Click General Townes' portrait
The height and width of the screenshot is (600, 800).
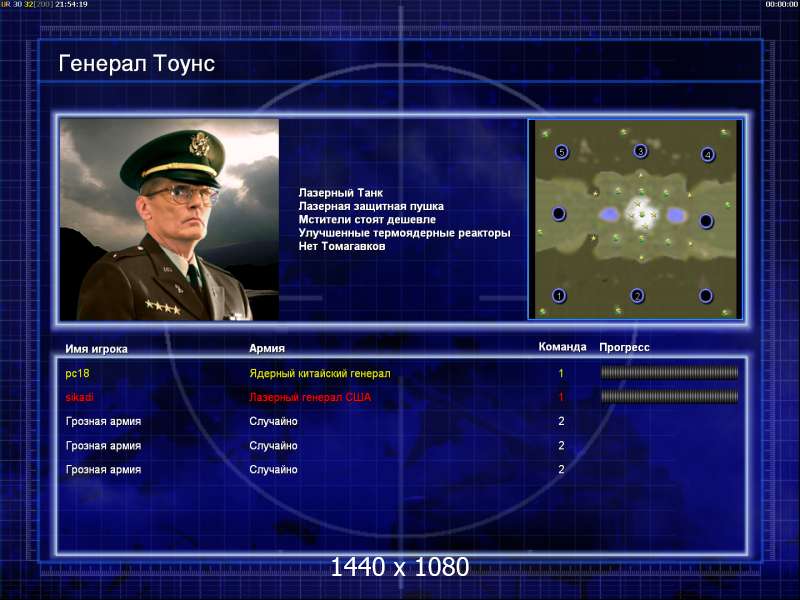[x=169, y=219]
